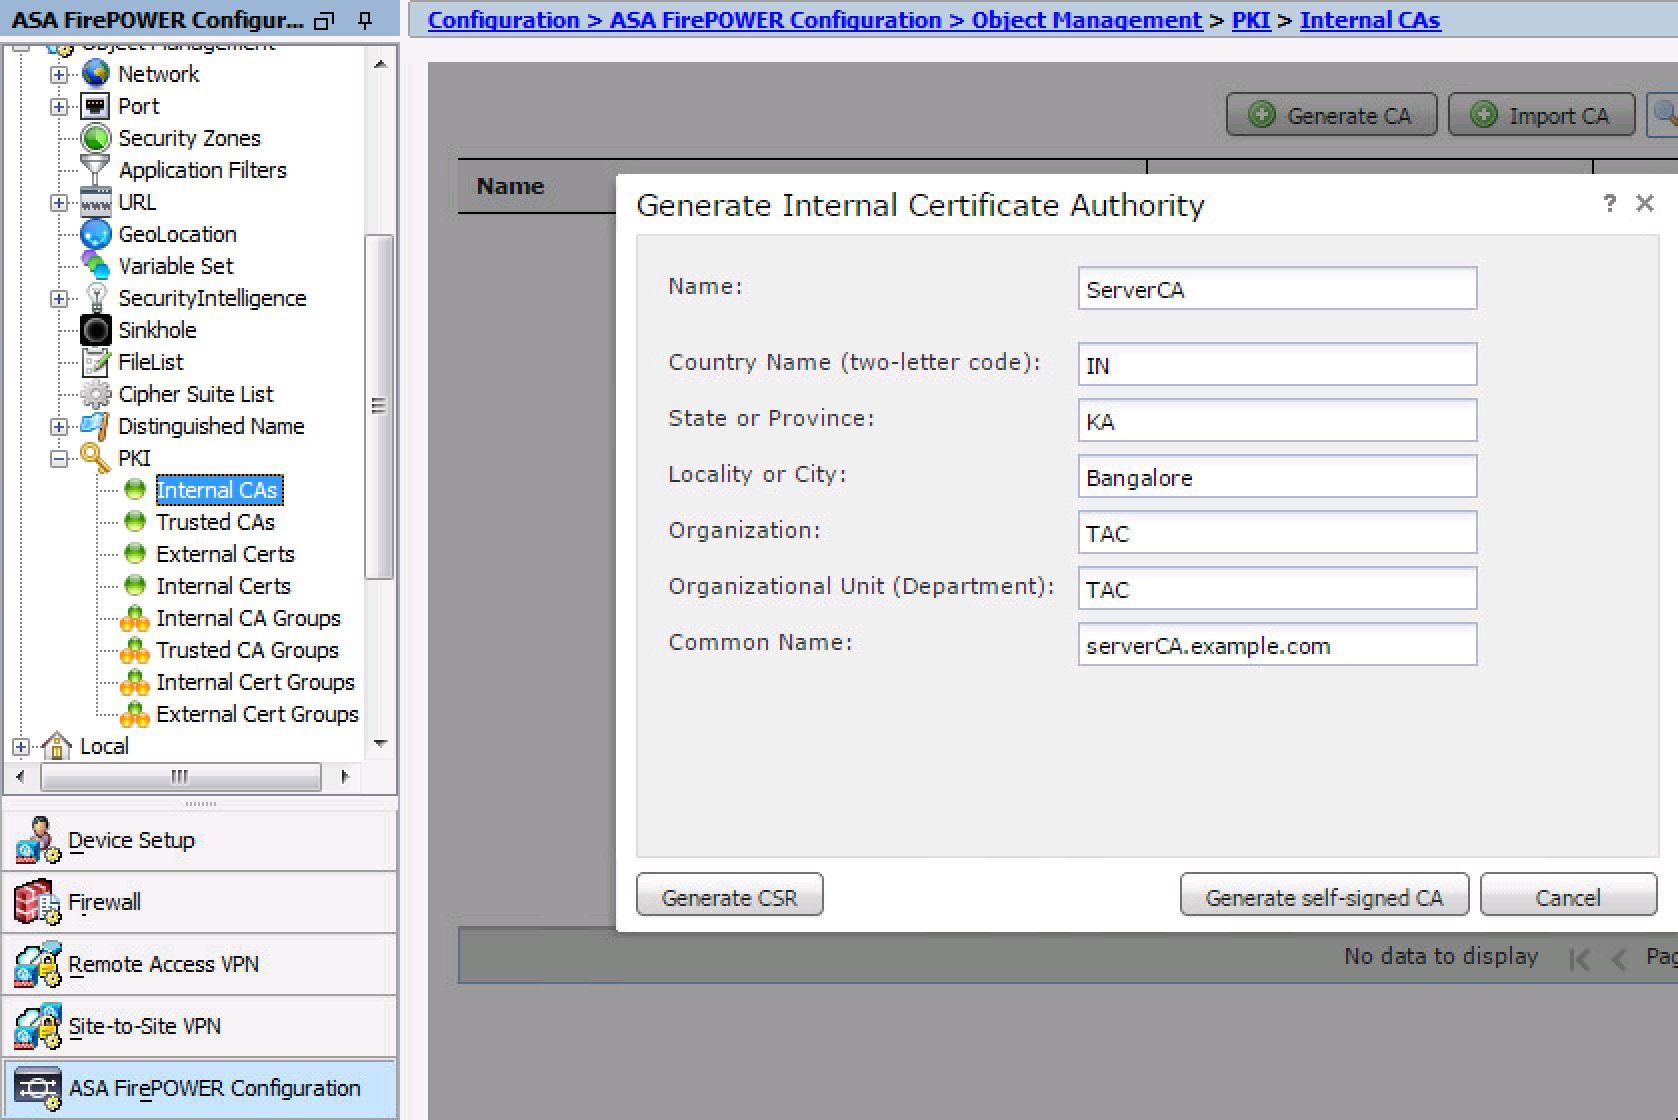Click the FileList document icon
1678x1120 pixels.
pos(96,362)
